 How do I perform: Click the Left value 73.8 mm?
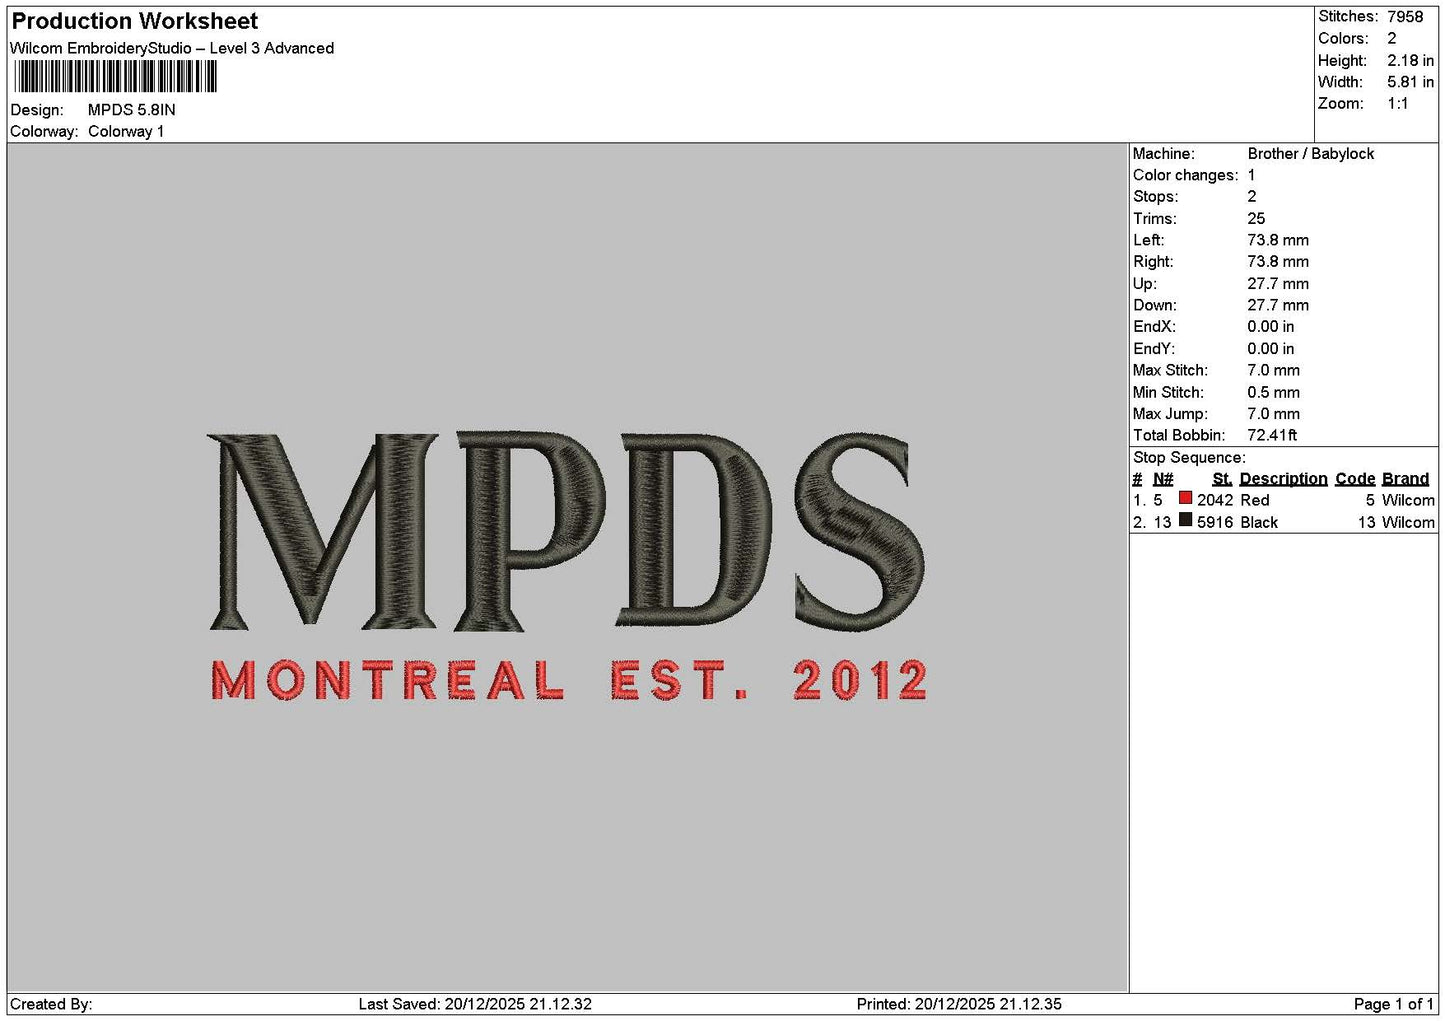[1278, 240]
